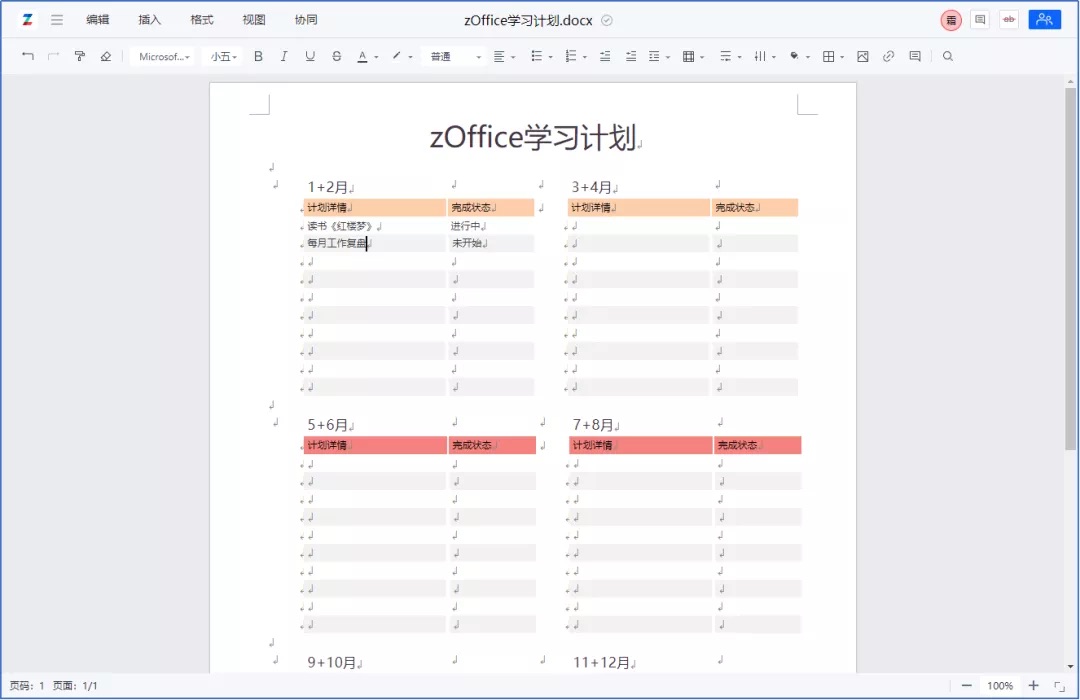Apply the text highlighter pen
Viewport: 1080px width, 700px height.
pos(397,56)
